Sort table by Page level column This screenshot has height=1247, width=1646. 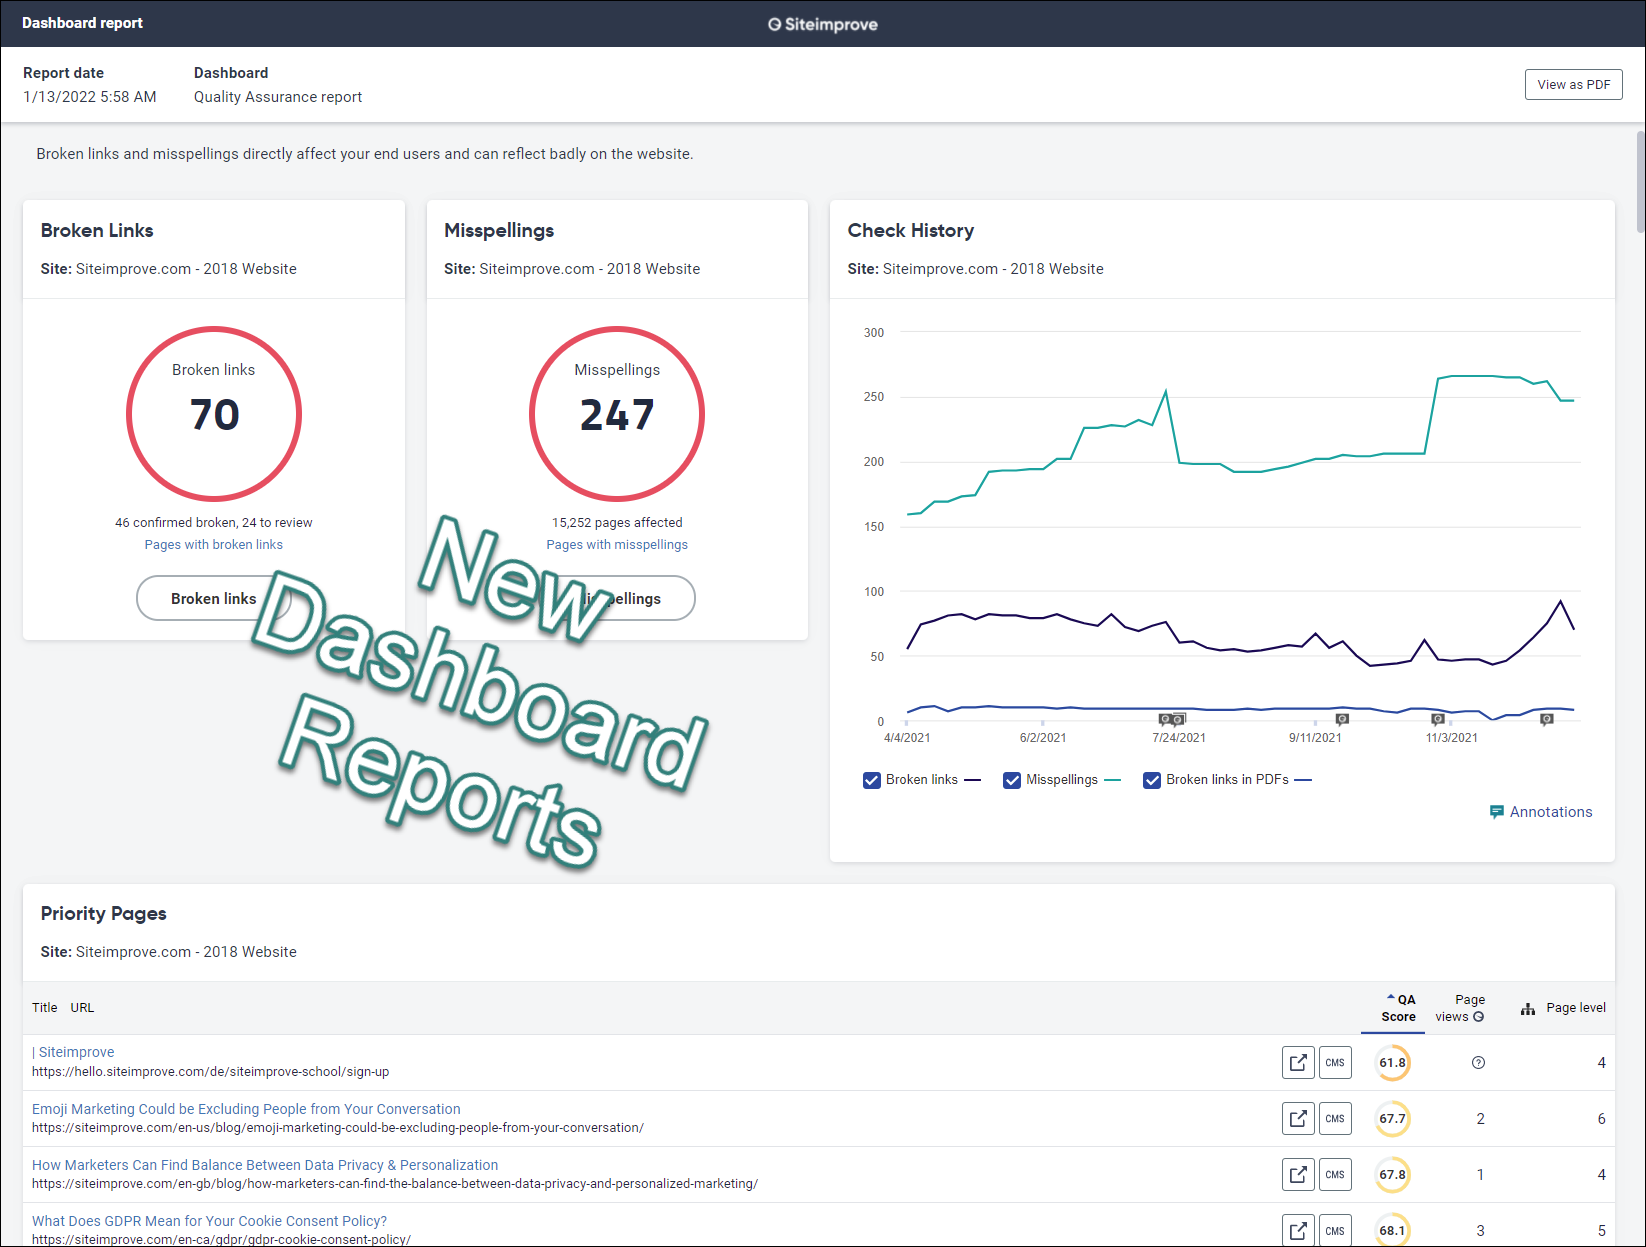coord(1575,1008)
